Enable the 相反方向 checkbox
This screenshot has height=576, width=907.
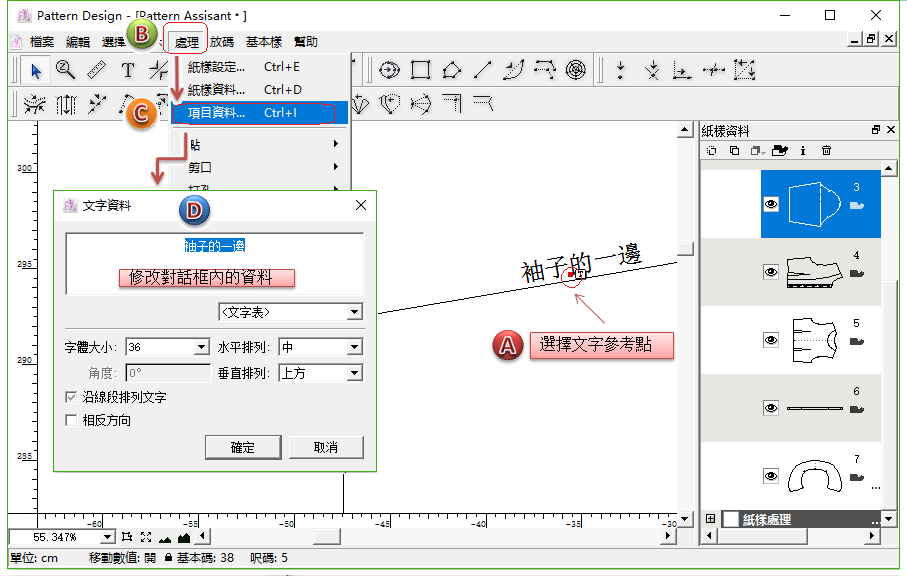pyautogui.click(x=71, y=420)
